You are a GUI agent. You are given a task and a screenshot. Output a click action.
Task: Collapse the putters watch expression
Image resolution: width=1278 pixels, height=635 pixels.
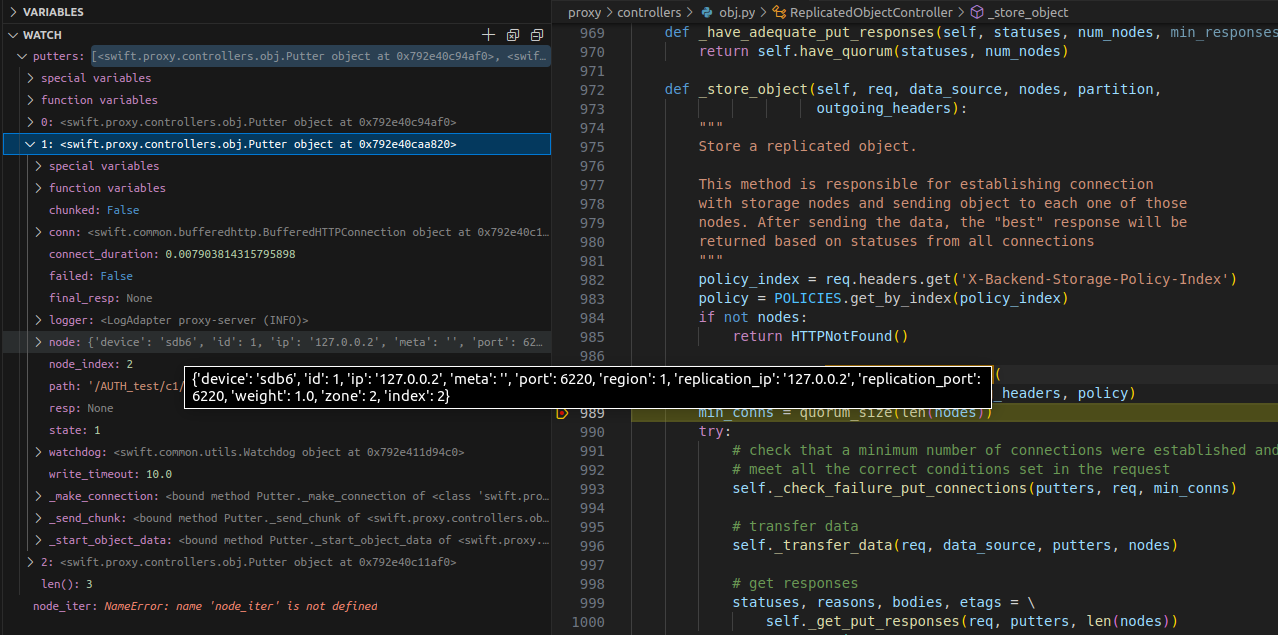pos(22,56)
